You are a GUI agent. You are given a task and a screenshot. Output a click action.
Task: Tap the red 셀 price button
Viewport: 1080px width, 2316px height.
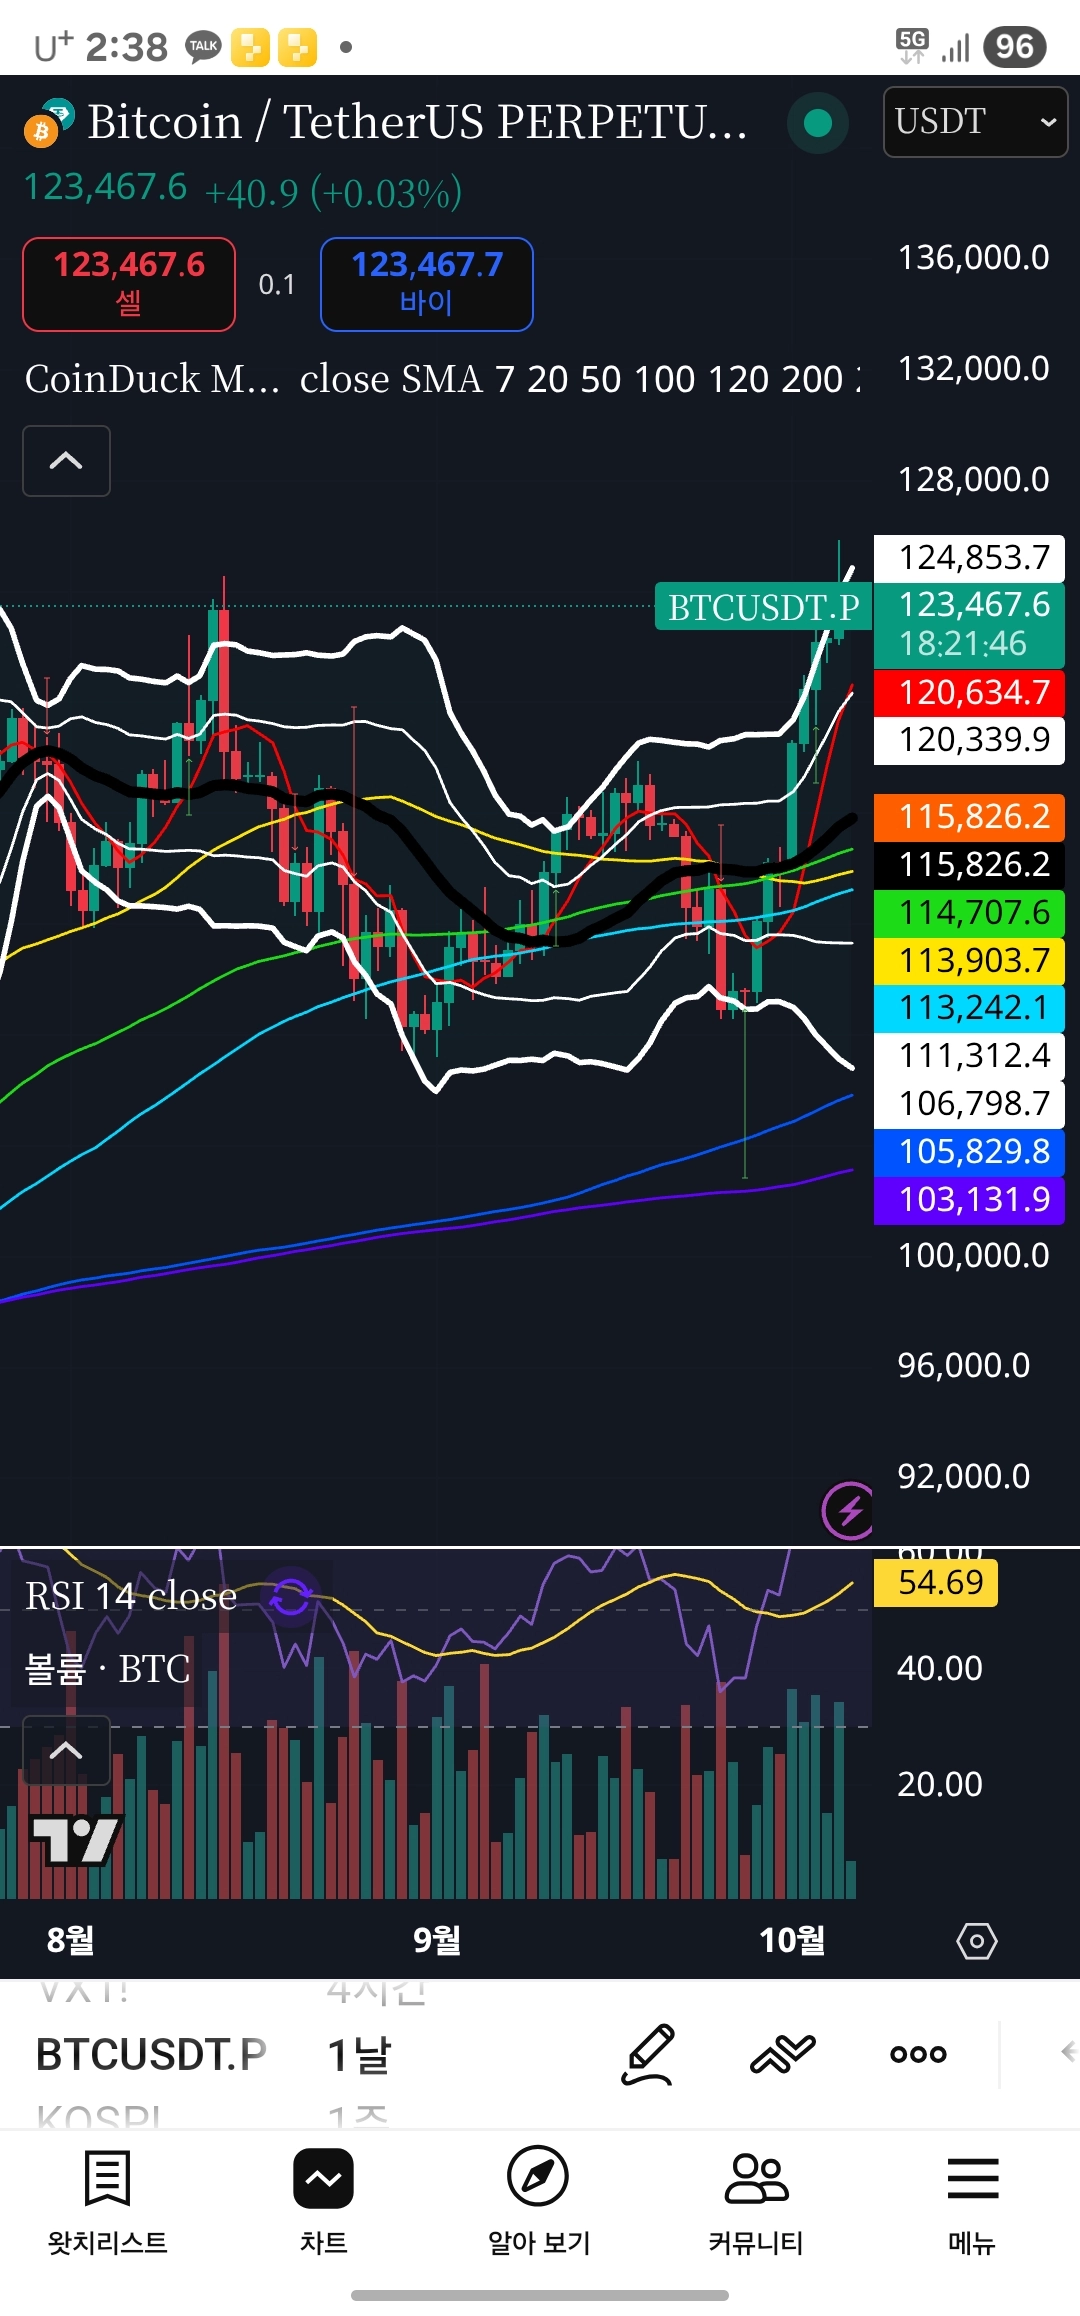pyautogui.click(x=129, y=284)
